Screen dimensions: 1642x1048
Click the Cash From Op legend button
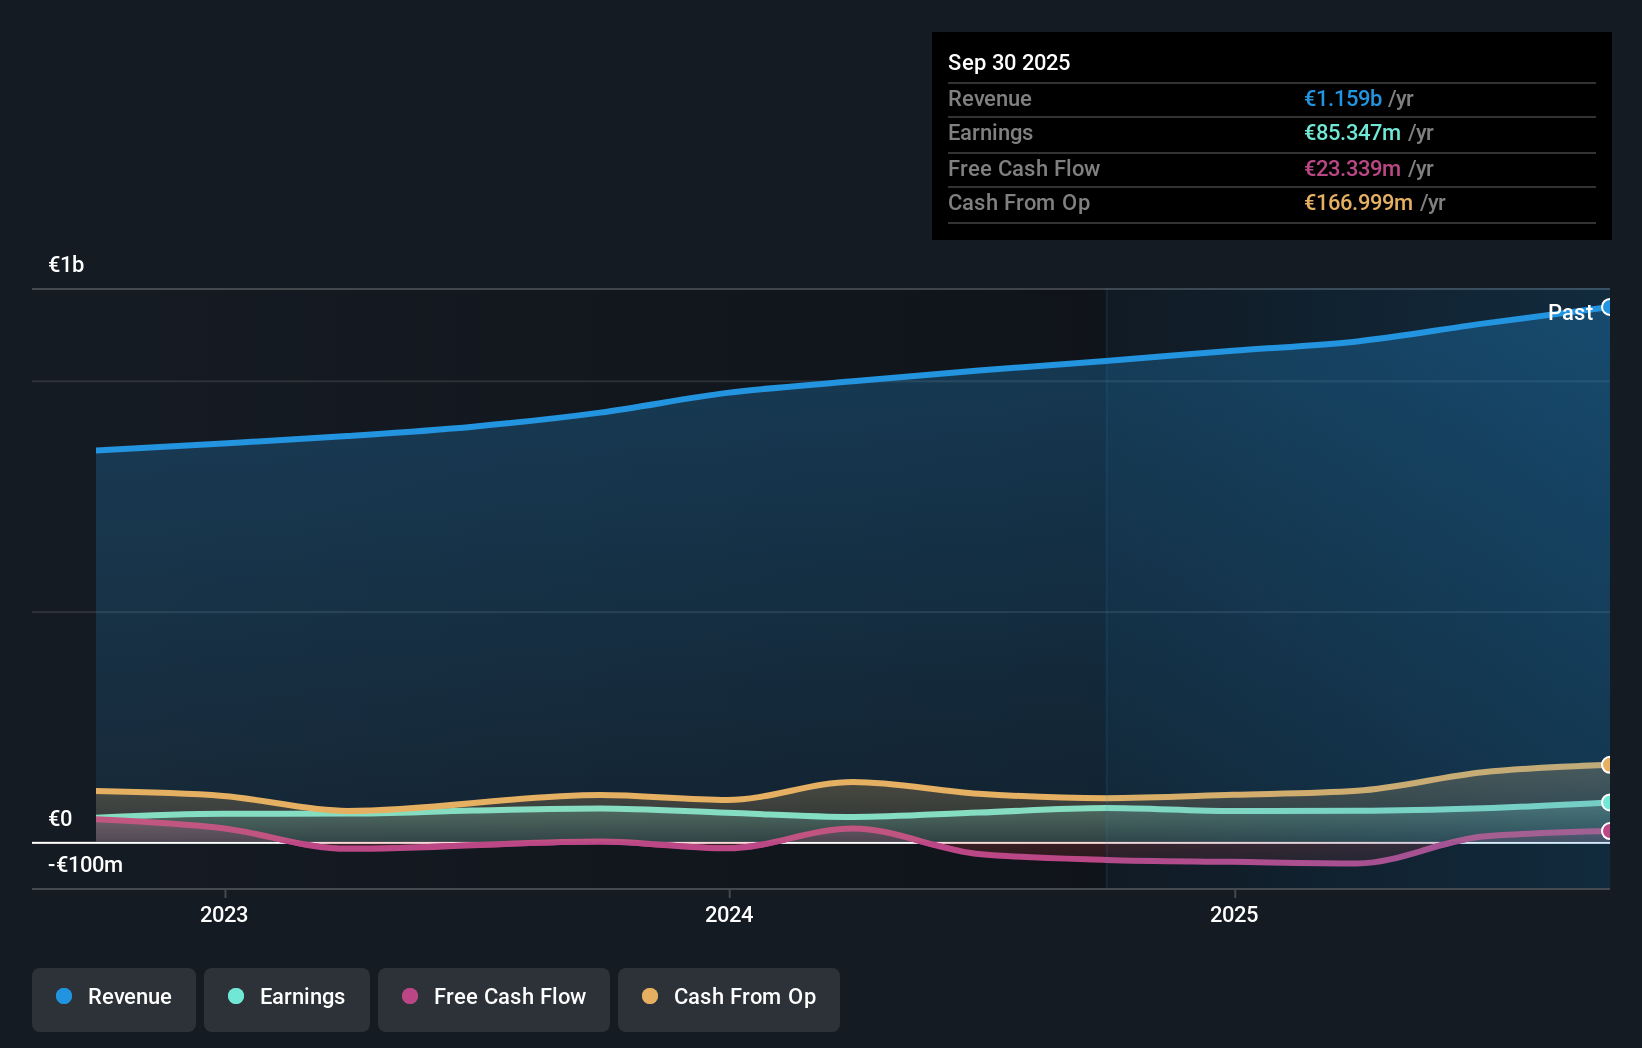point(728,999)
